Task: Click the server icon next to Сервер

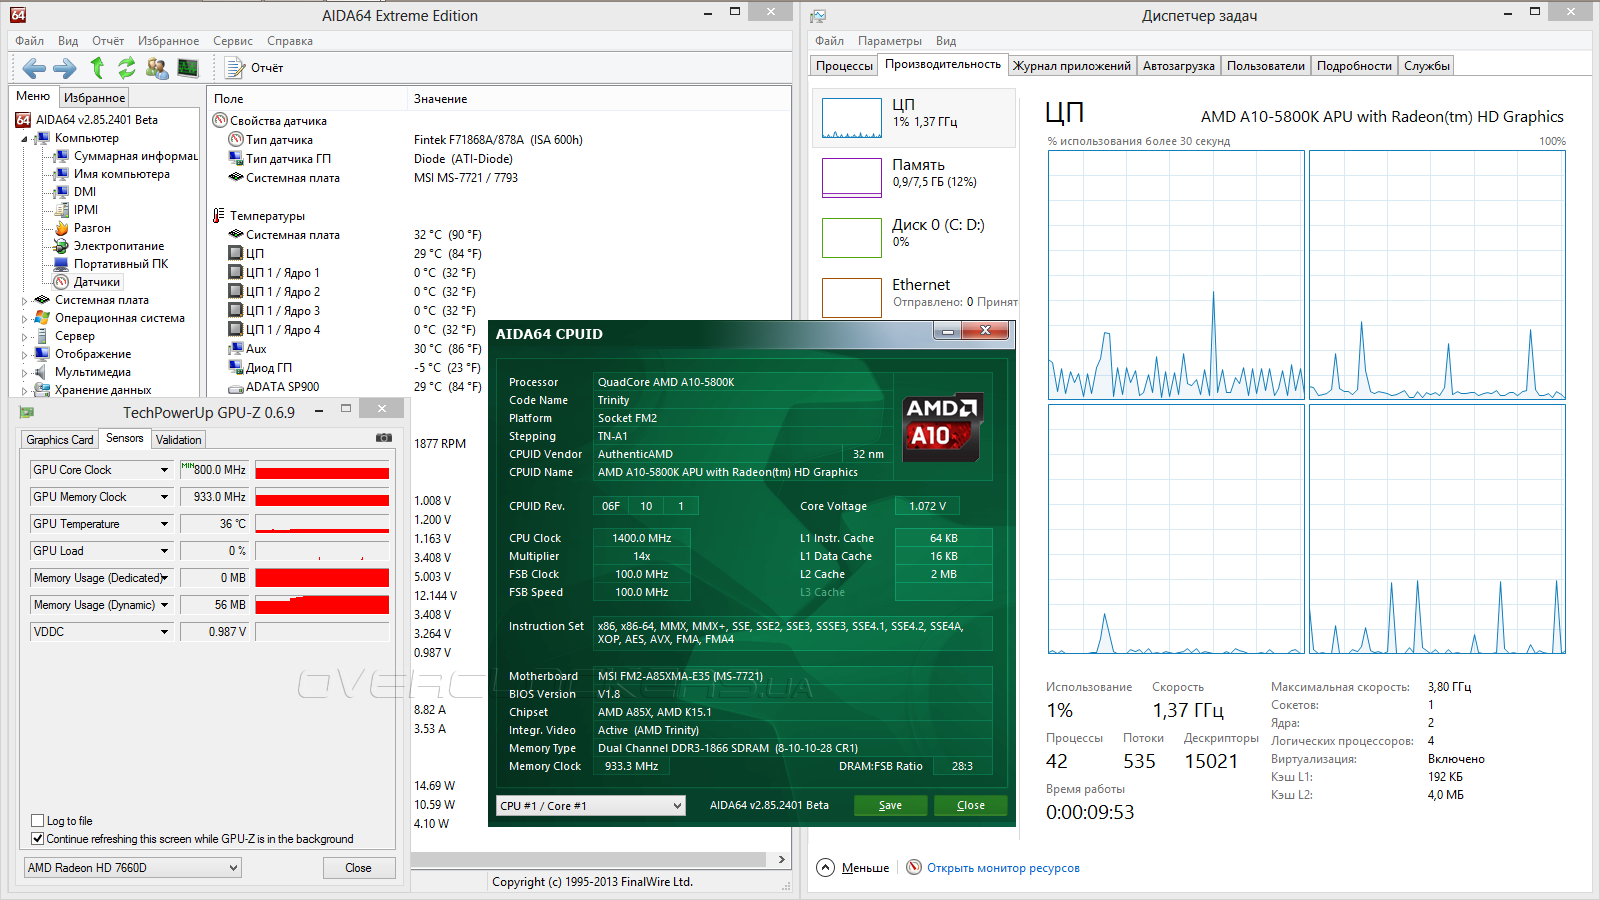Action: click(x=42, y=336)
